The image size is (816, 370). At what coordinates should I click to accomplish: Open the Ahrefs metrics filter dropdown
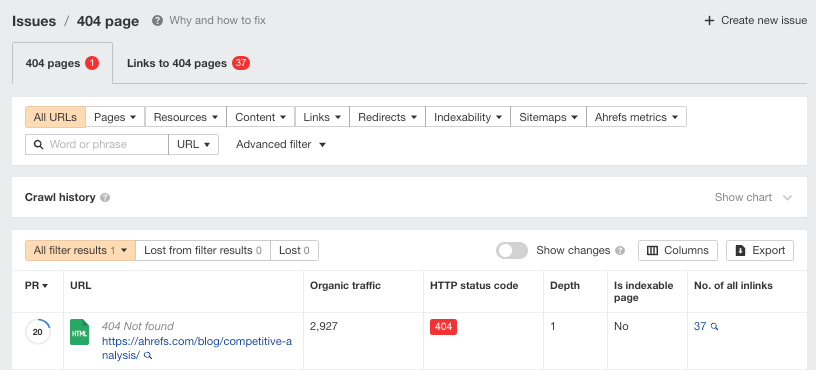636,117
